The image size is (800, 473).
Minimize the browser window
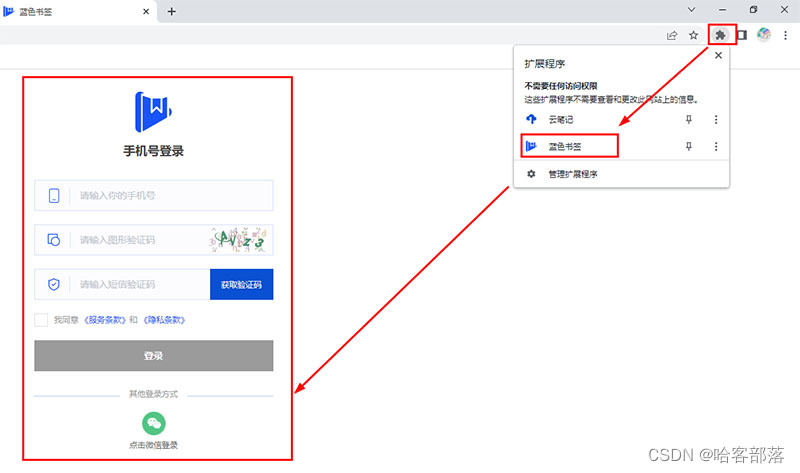click(x=722, y=10)
